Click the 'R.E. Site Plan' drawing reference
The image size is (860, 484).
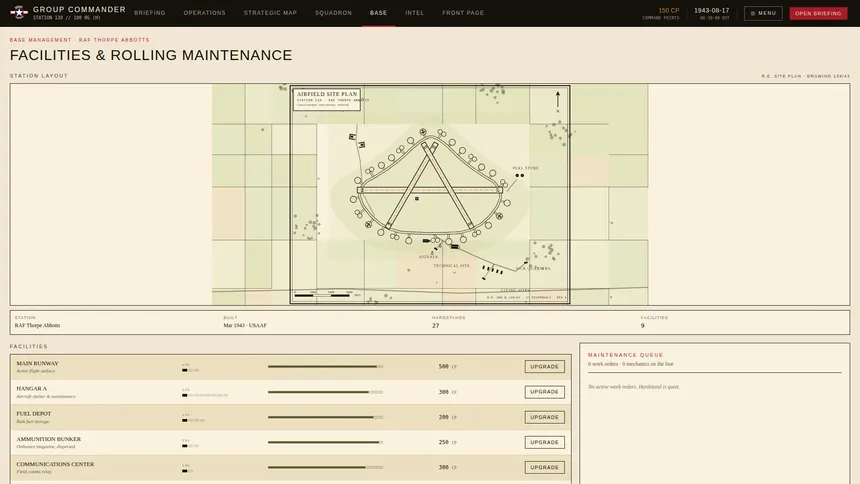[x=805, y=76]
